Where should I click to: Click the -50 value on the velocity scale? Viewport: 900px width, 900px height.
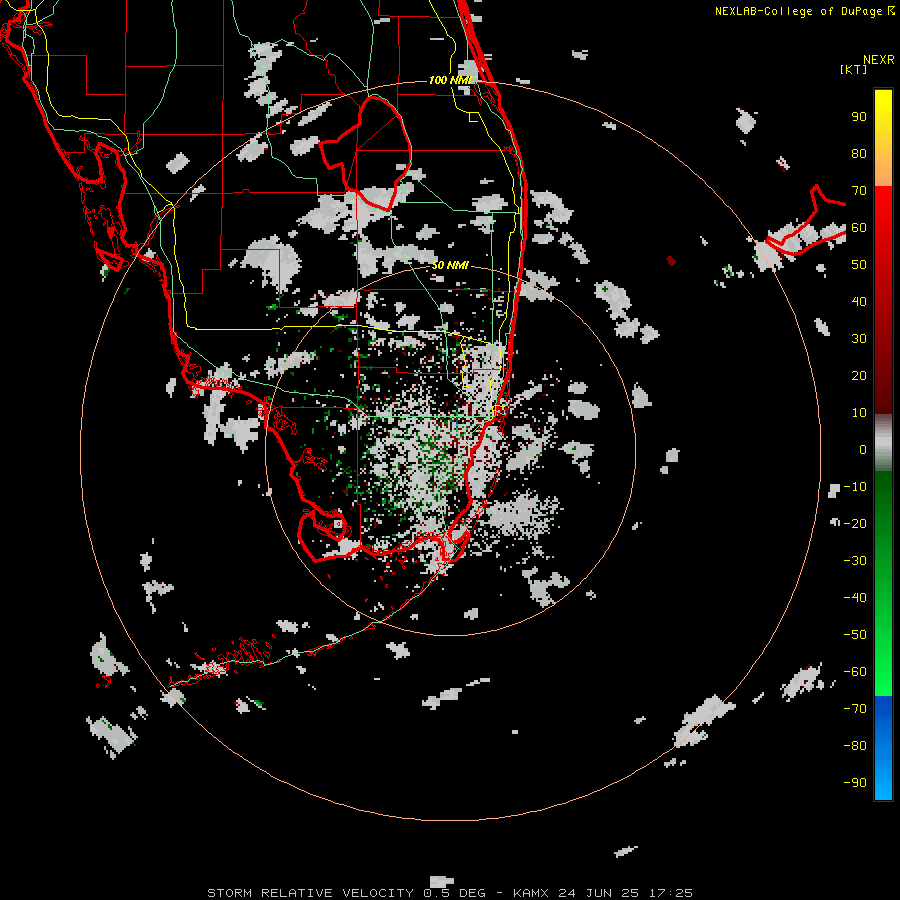(x=855, y=634)
